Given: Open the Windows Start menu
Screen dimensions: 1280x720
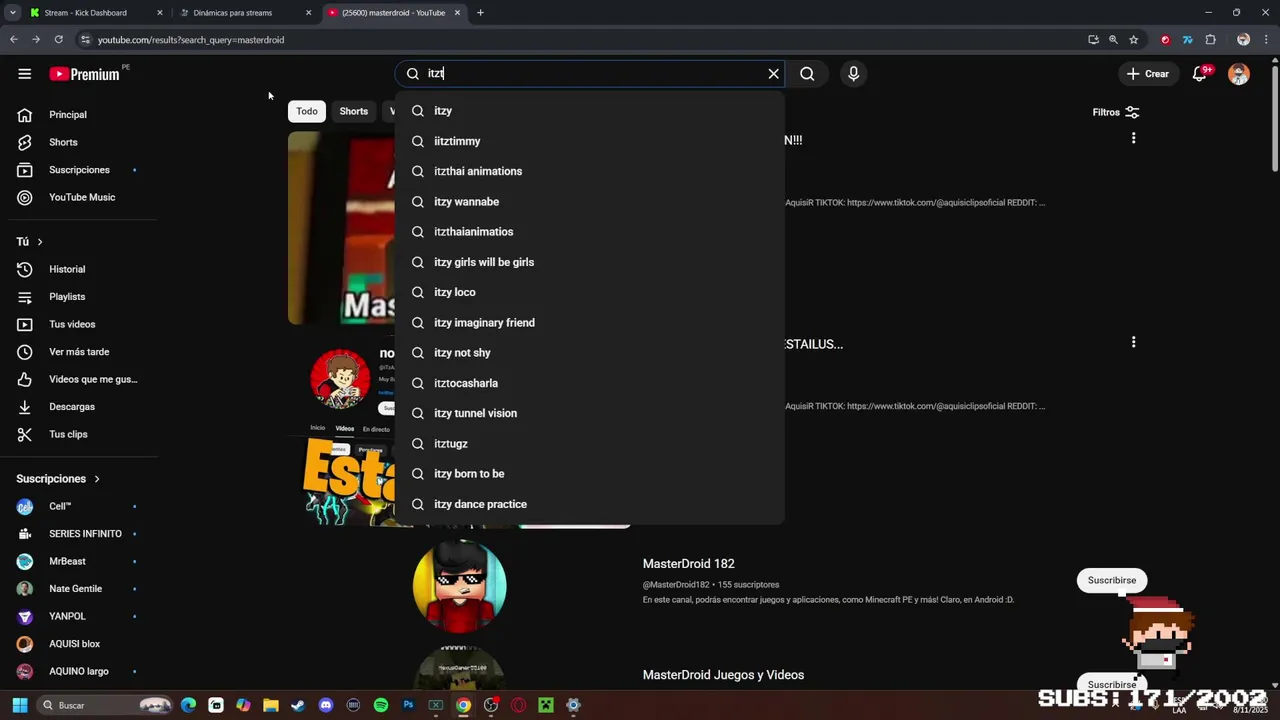Looking at the screenshot, I should click(19, 705).
